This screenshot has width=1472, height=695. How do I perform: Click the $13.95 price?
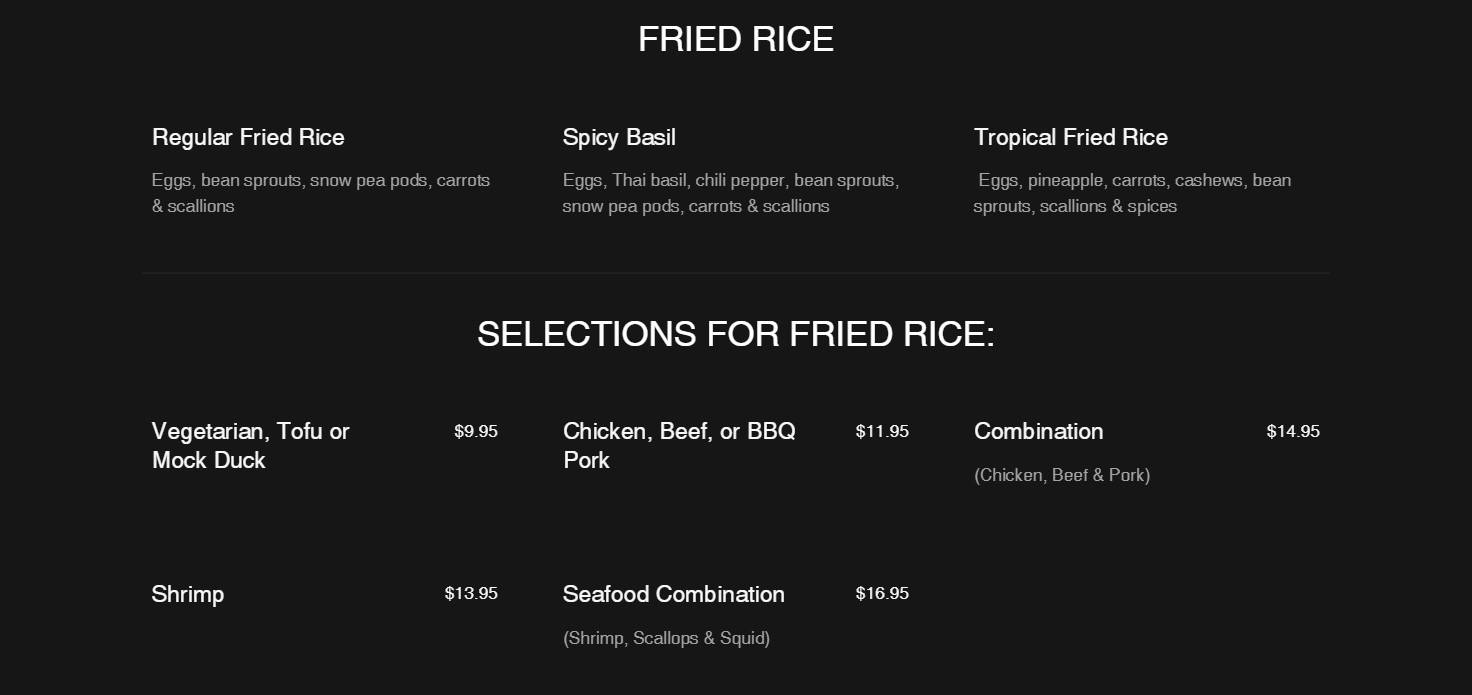[x=471, y=593]
